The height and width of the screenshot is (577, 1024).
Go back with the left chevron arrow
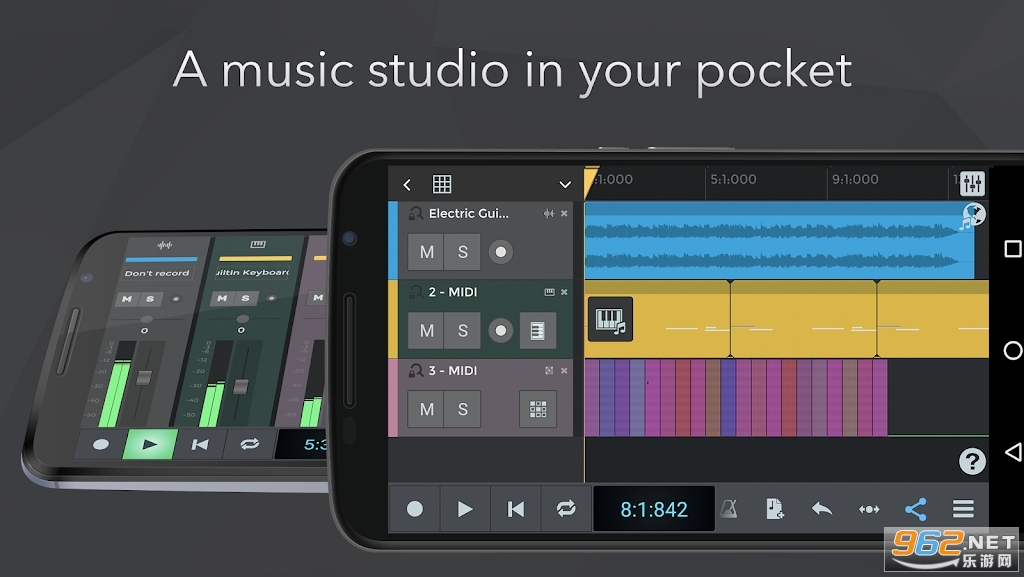point(407,185)
